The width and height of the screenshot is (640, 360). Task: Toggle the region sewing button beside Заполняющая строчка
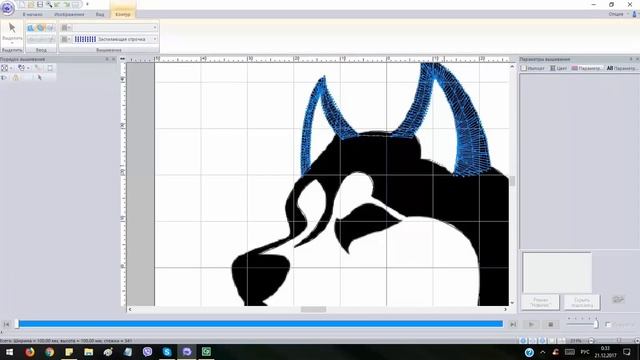tap(64, 39)
